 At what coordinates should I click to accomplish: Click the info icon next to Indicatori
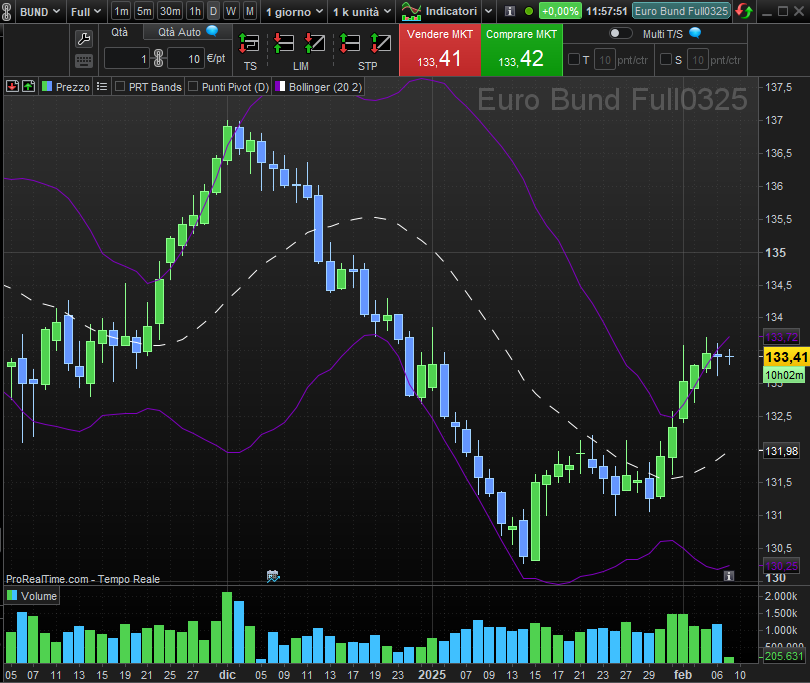pyautogui.click(x=509, y=11)
